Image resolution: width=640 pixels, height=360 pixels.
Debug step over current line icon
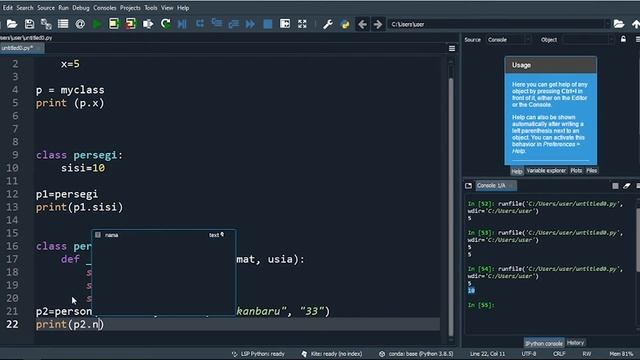click(200, 24)
